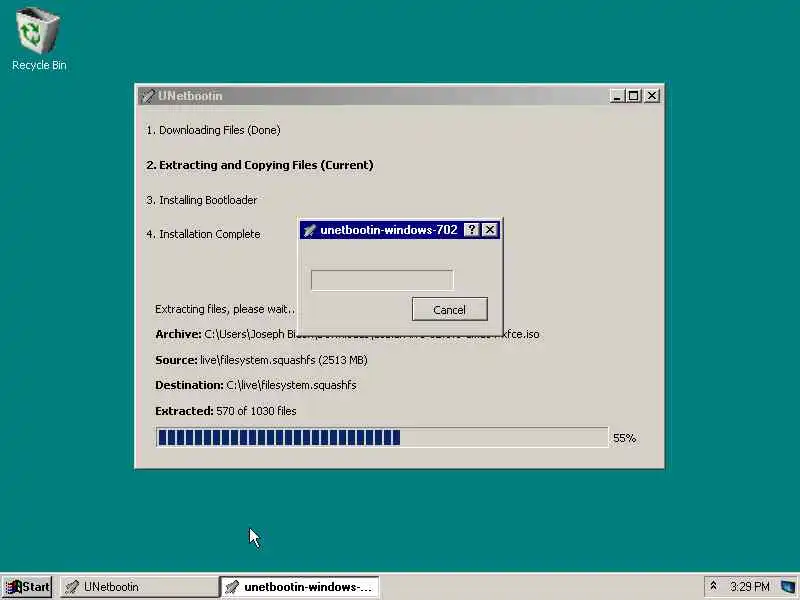Open the Start menu
This screenshot has width=800, height=600.
click(27, 587)
